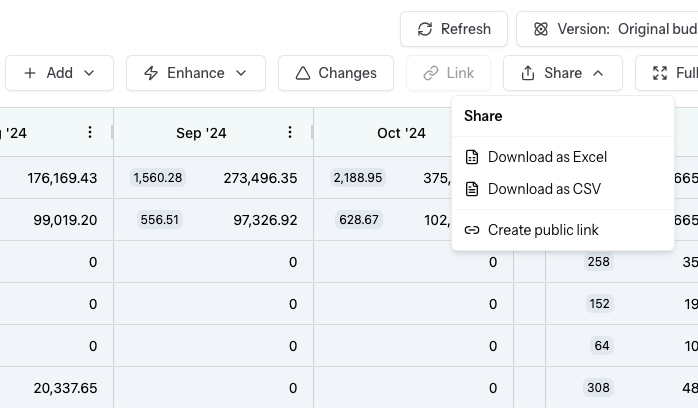Click the 258 badge
The image size is (698, 408).
pyautogui.click(x=599, y=262)
